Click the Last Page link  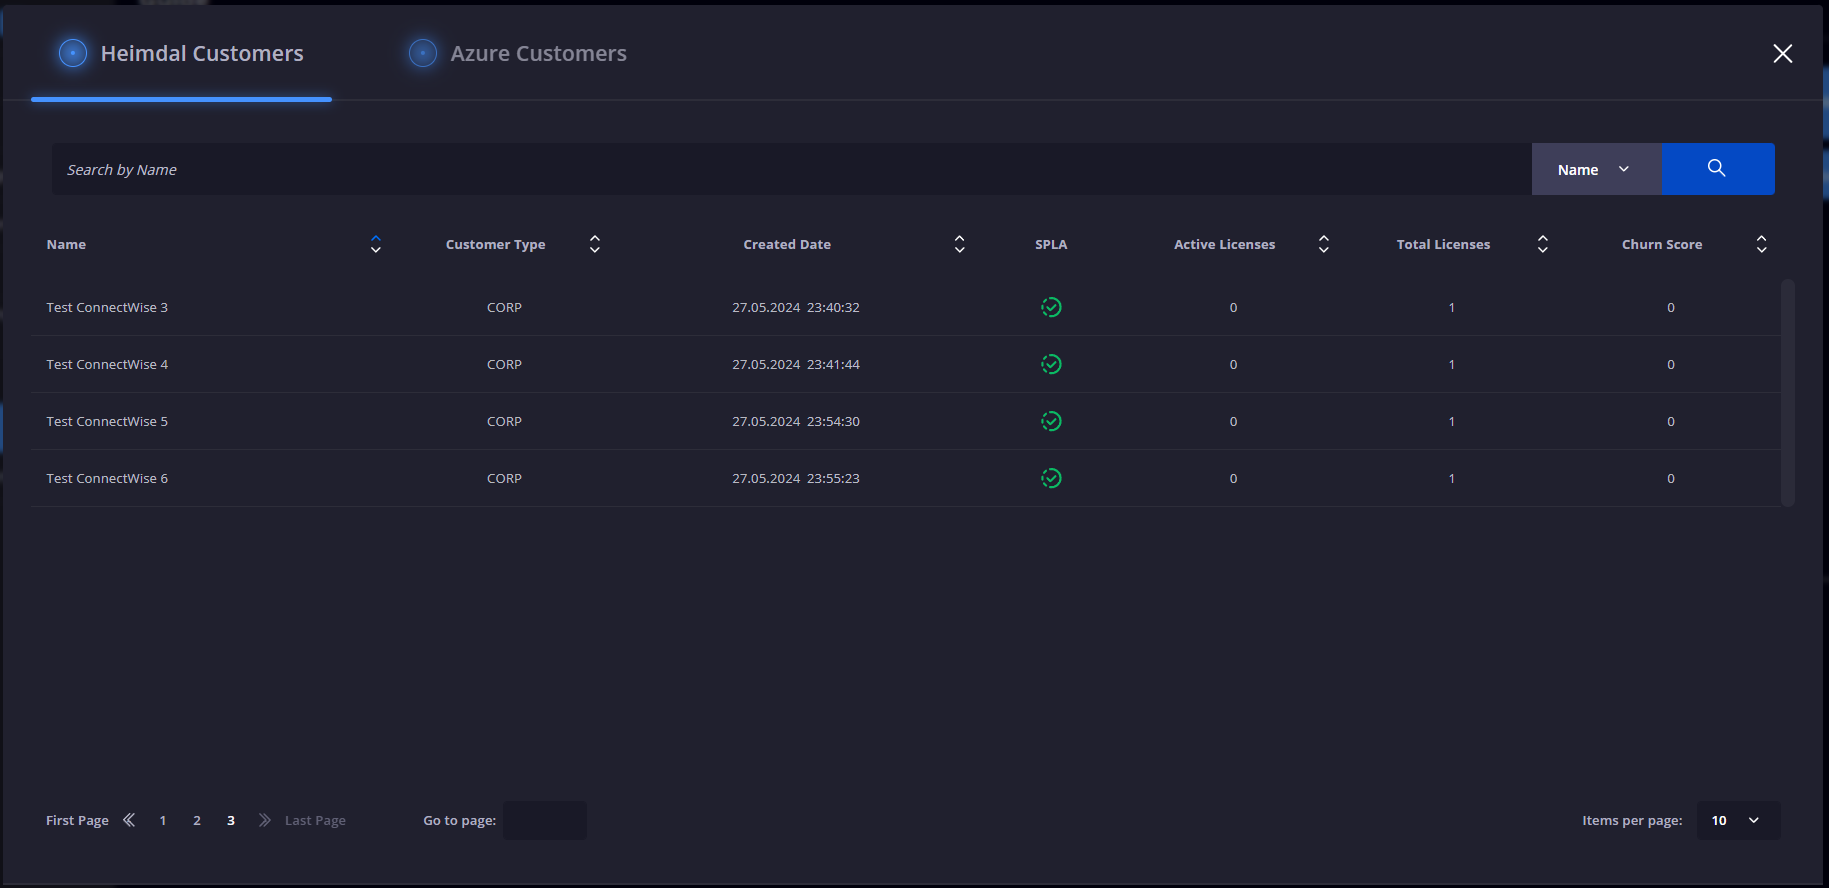click(x=315, y=820)
